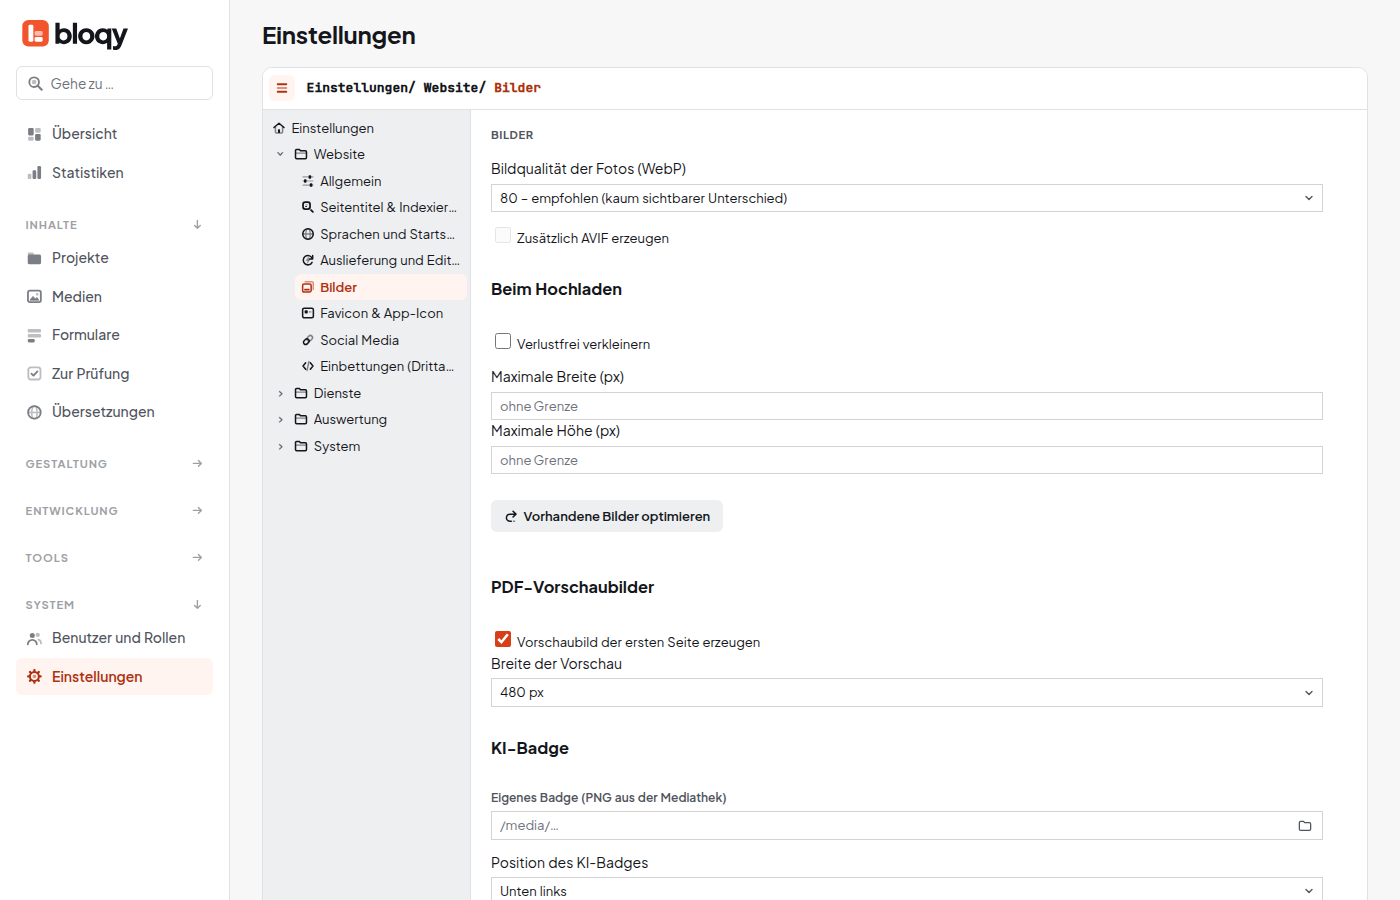Expand the ENTWICKLUNG sidebar section
The height and width of the screenshot is (900, 1400).
[114, 511]
